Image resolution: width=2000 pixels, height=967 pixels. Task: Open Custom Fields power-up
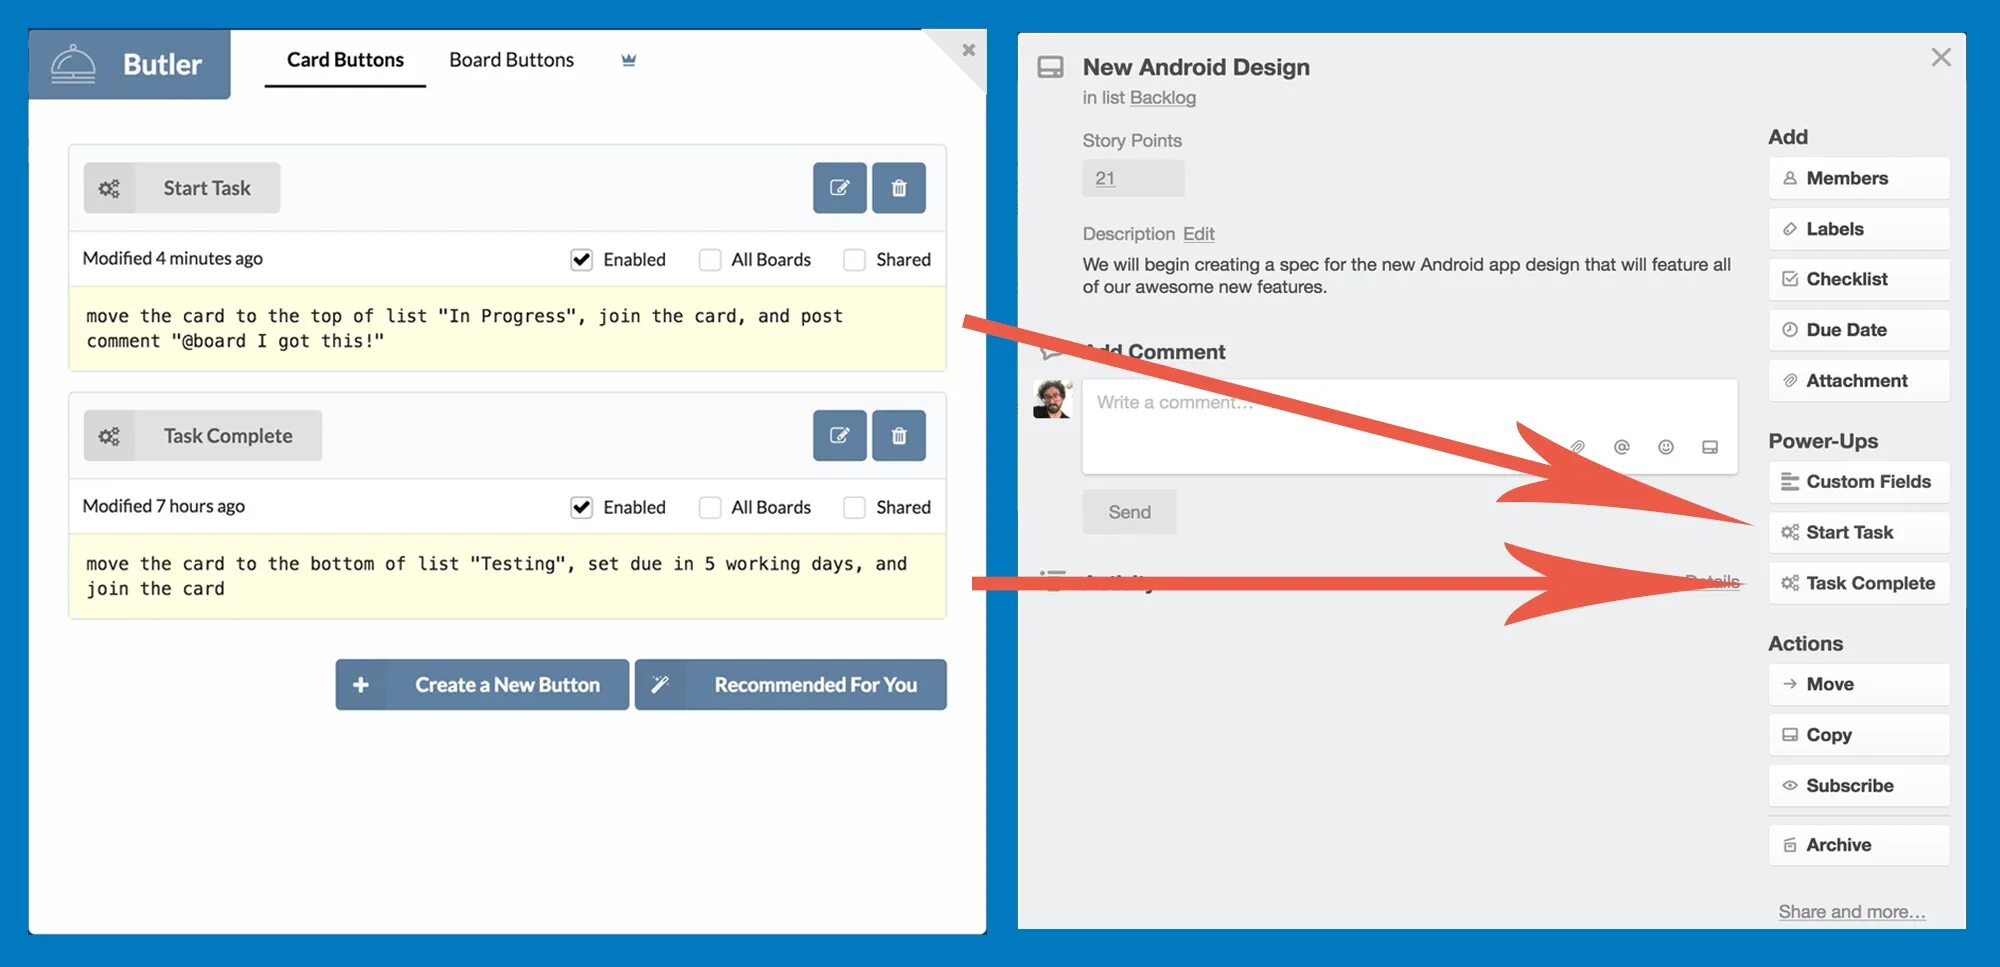tap(1859, 482)
